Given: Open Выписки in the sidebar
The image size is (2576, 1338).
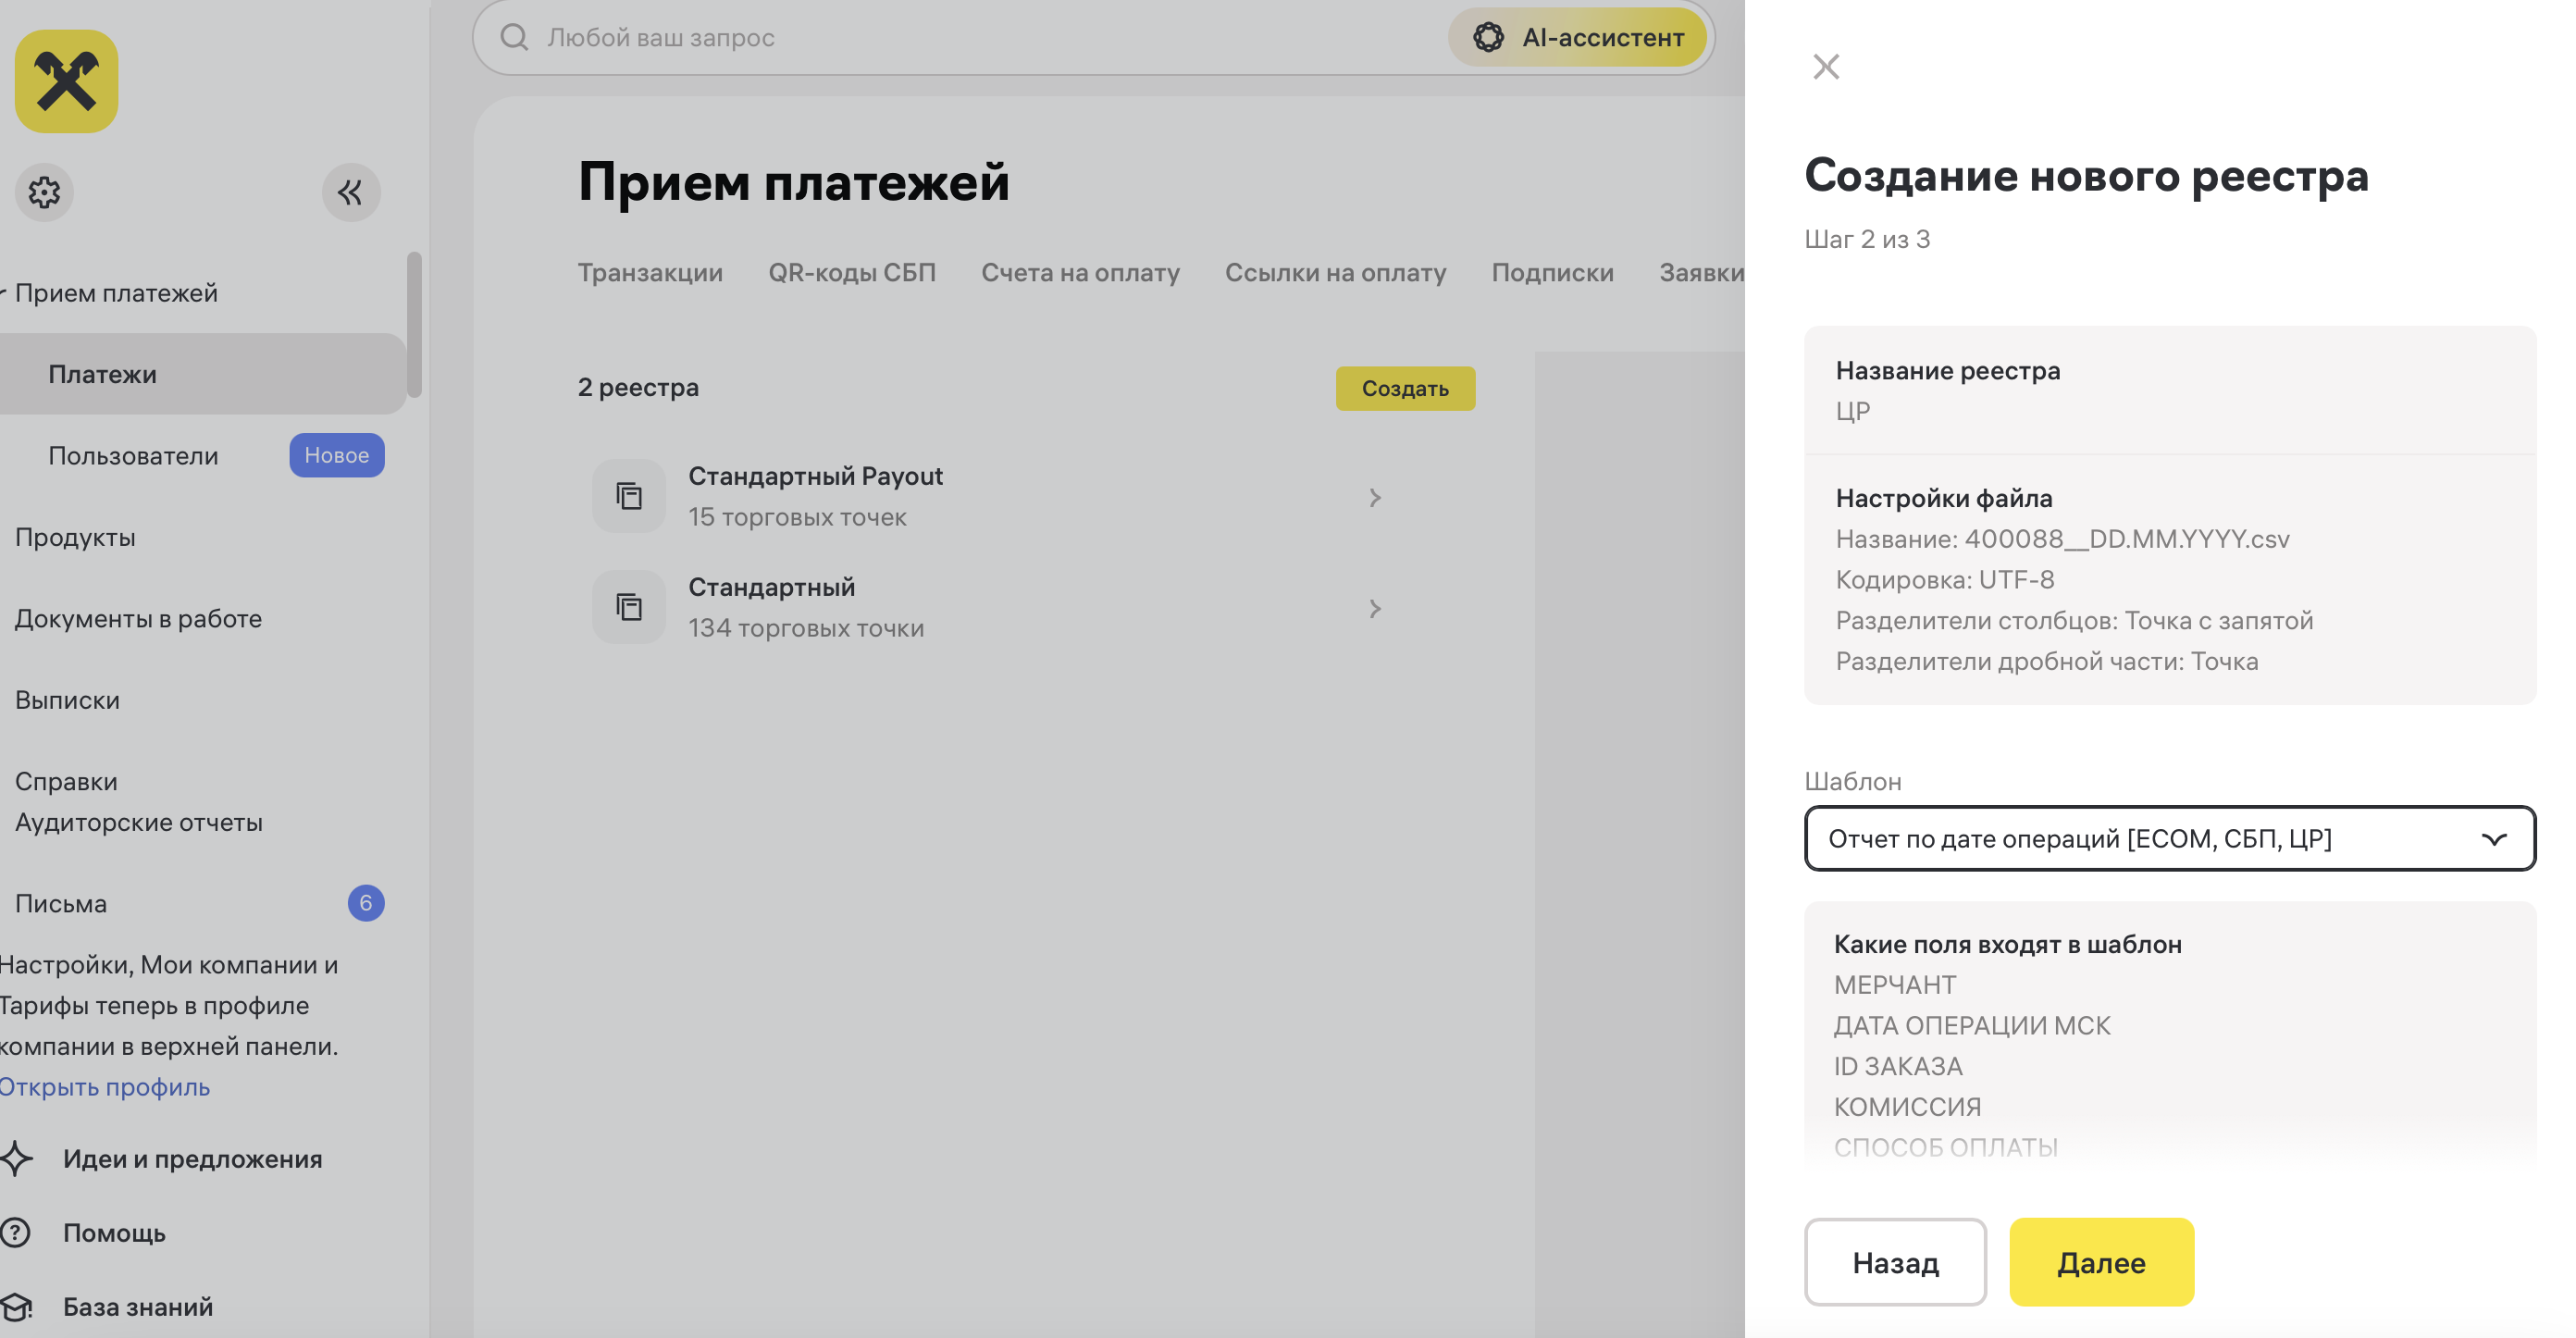Looking at the screenshot, I should 67,700.
